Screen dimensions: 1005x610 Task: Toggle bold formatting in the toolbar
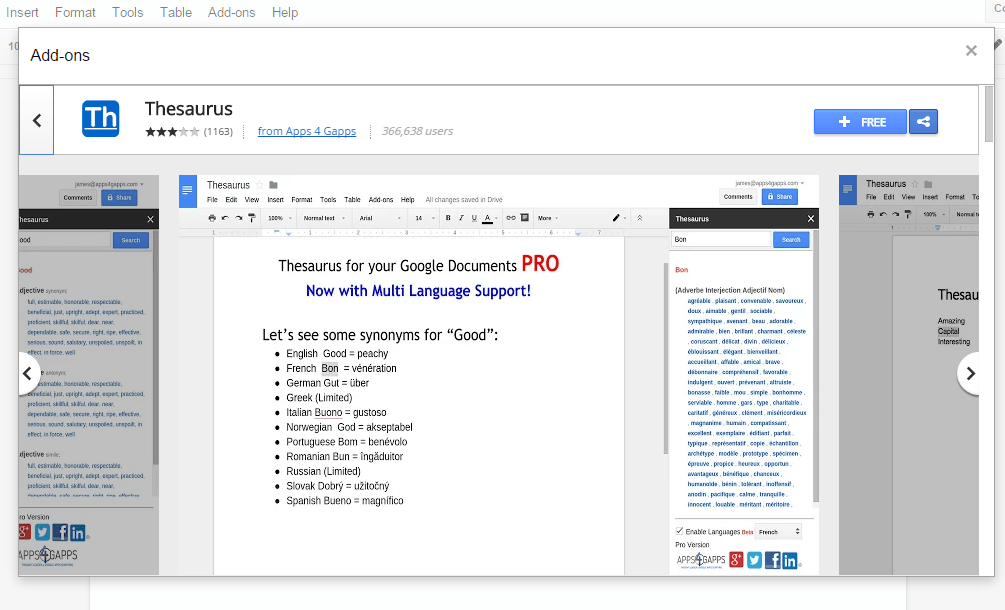(448, 217)
